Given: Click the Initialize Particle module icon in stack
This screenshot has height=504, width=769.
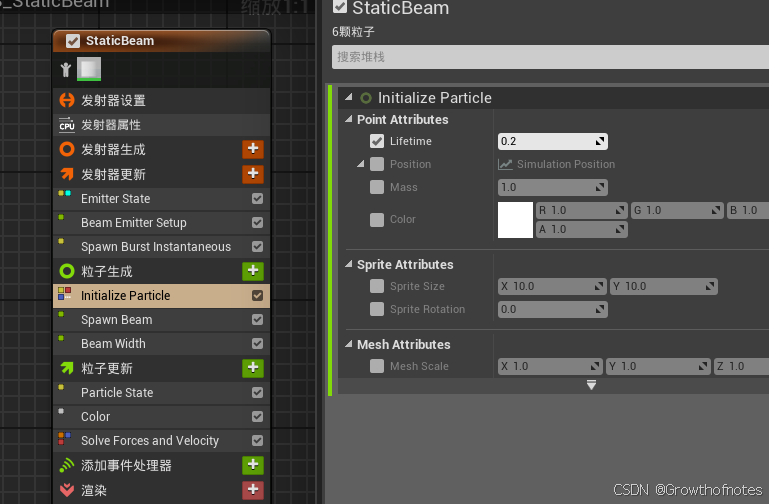Looking at the screenshot, I should pyautogui.click(x=65, y=294).
